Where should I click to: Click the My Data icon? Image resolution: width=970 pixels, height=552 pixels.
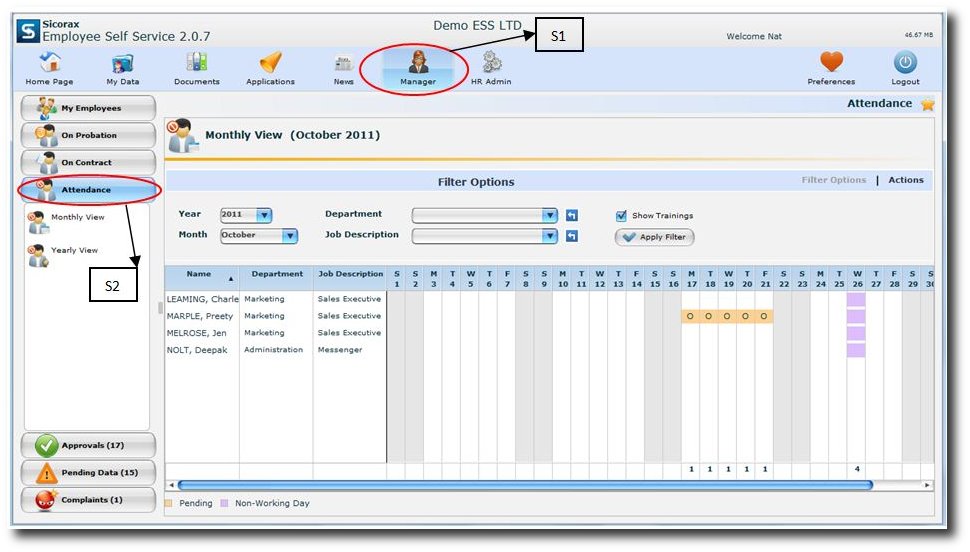pyautogui.click(x=123, y=64)
